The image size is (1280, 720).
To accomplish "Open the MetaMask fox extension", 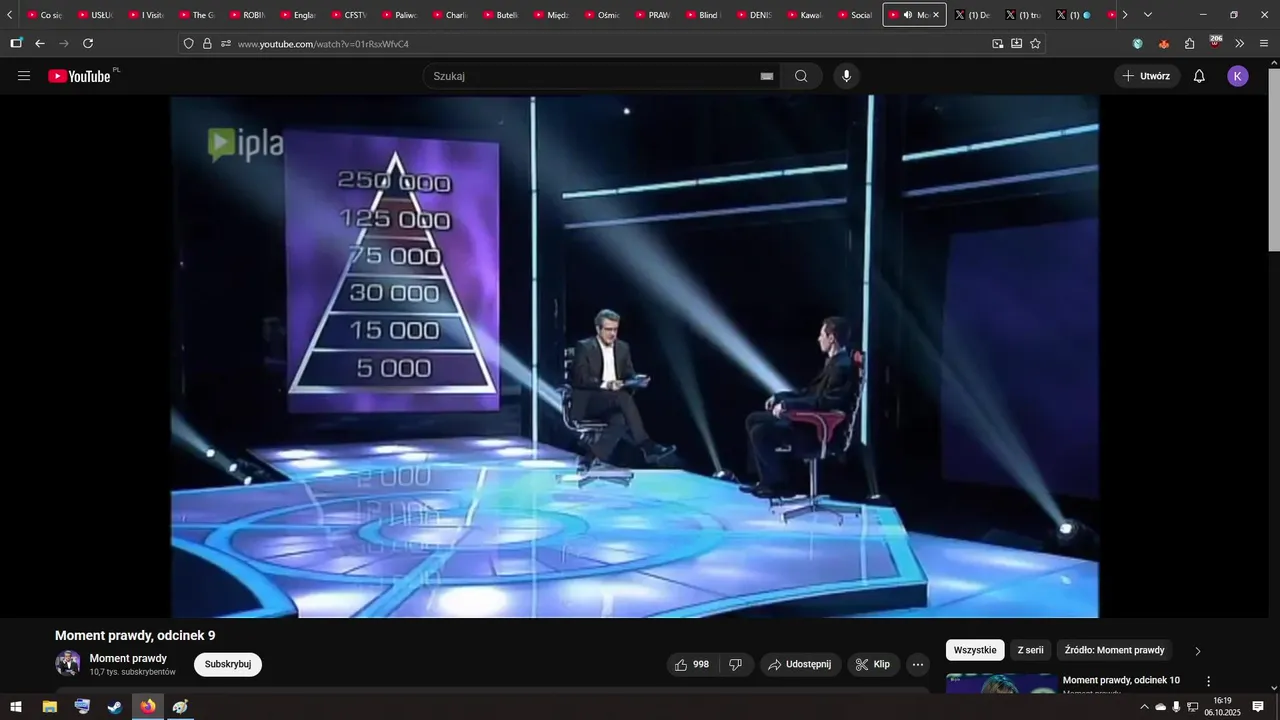I will point(1164,44).
